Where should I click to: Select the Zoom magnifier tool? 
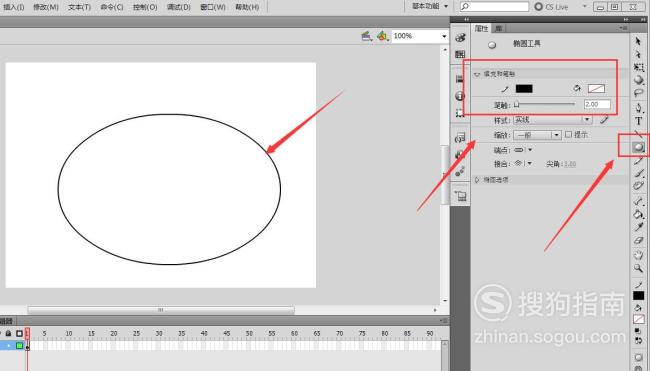638,268
